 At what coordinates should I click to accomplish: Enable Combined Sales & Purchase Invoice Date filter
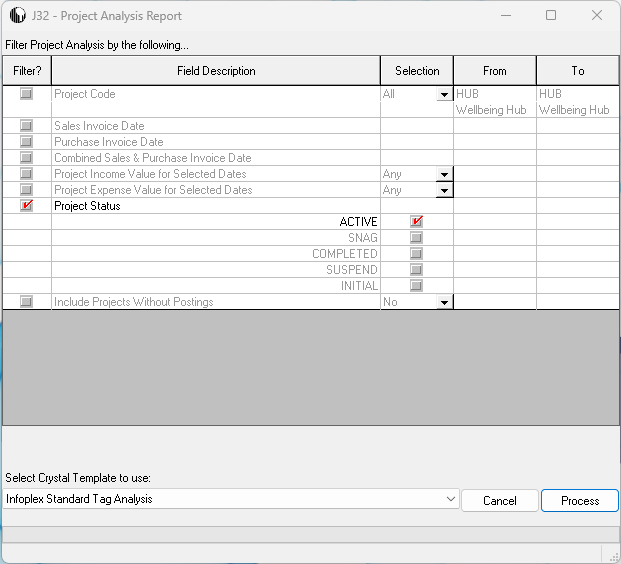coord(26,158)
